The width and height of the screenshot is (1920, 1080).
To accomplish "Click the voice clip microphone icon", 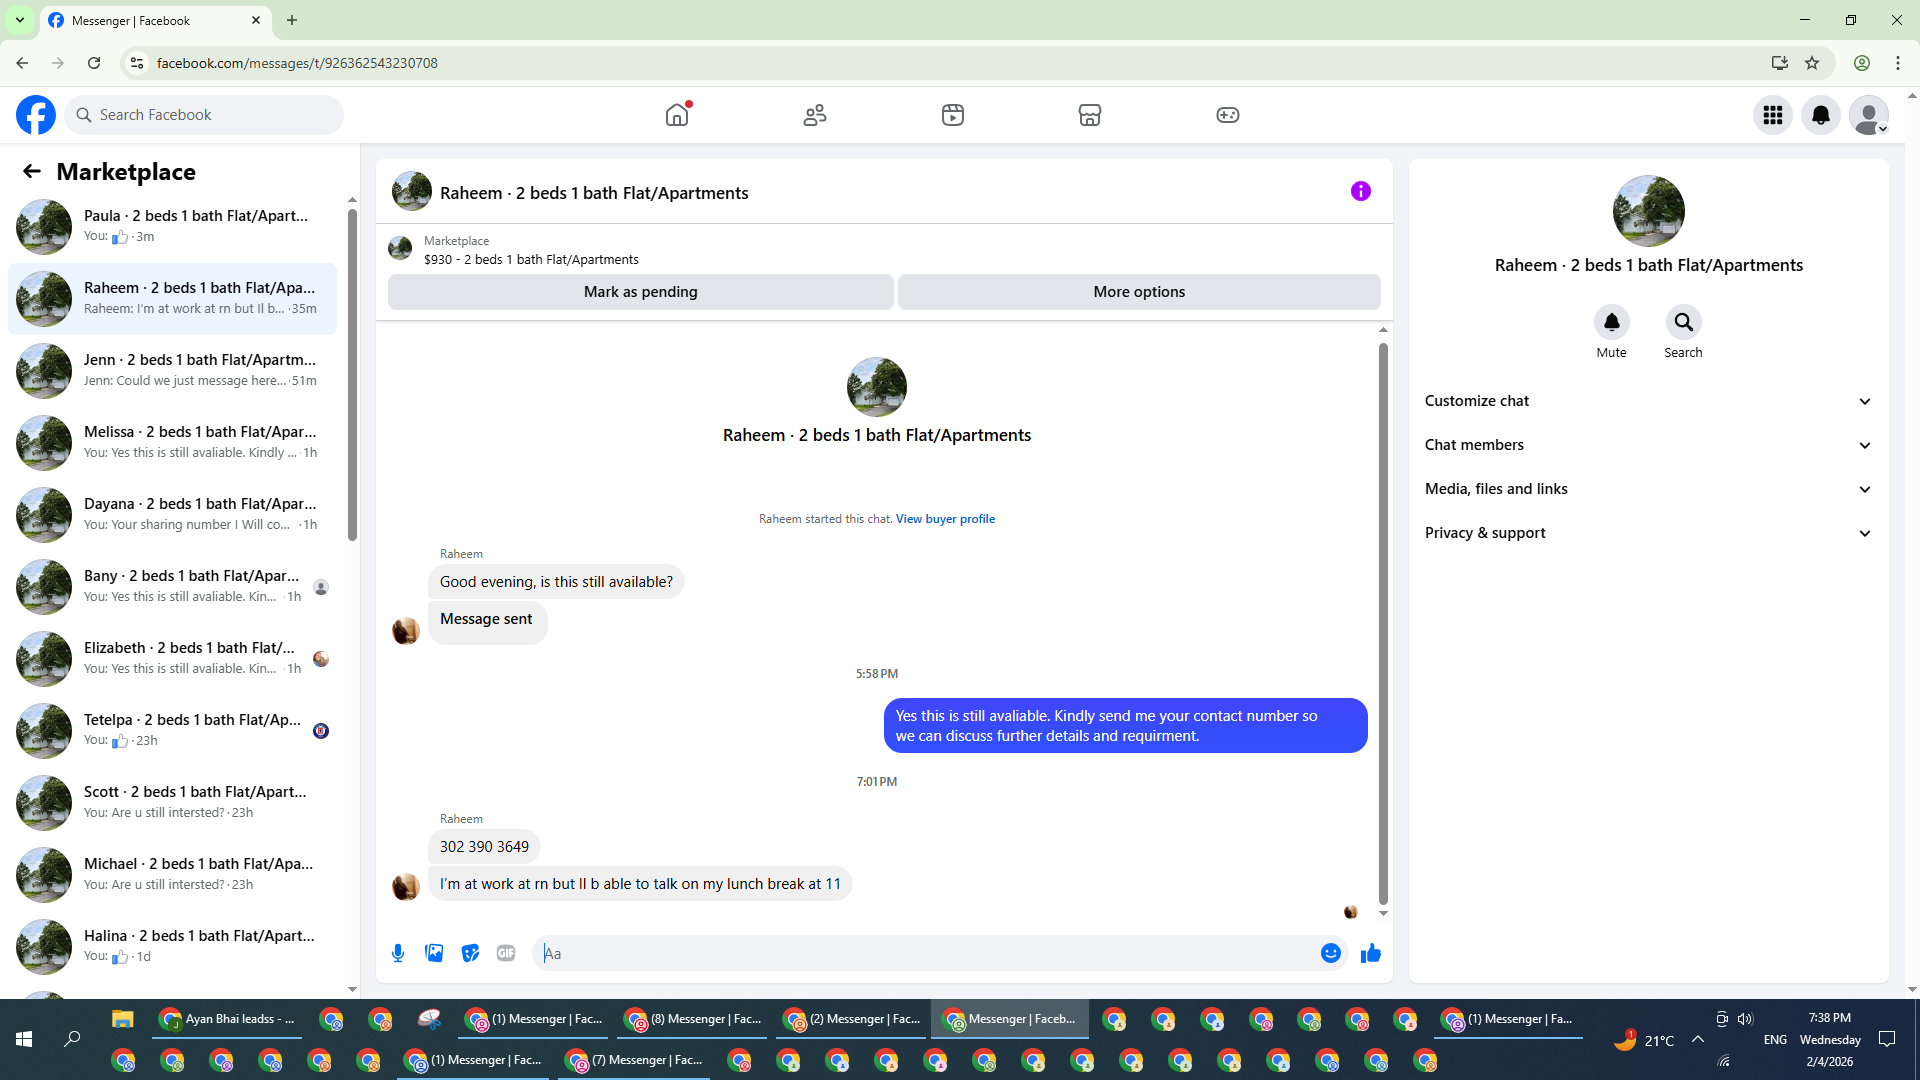I will (x=398, y=953).
